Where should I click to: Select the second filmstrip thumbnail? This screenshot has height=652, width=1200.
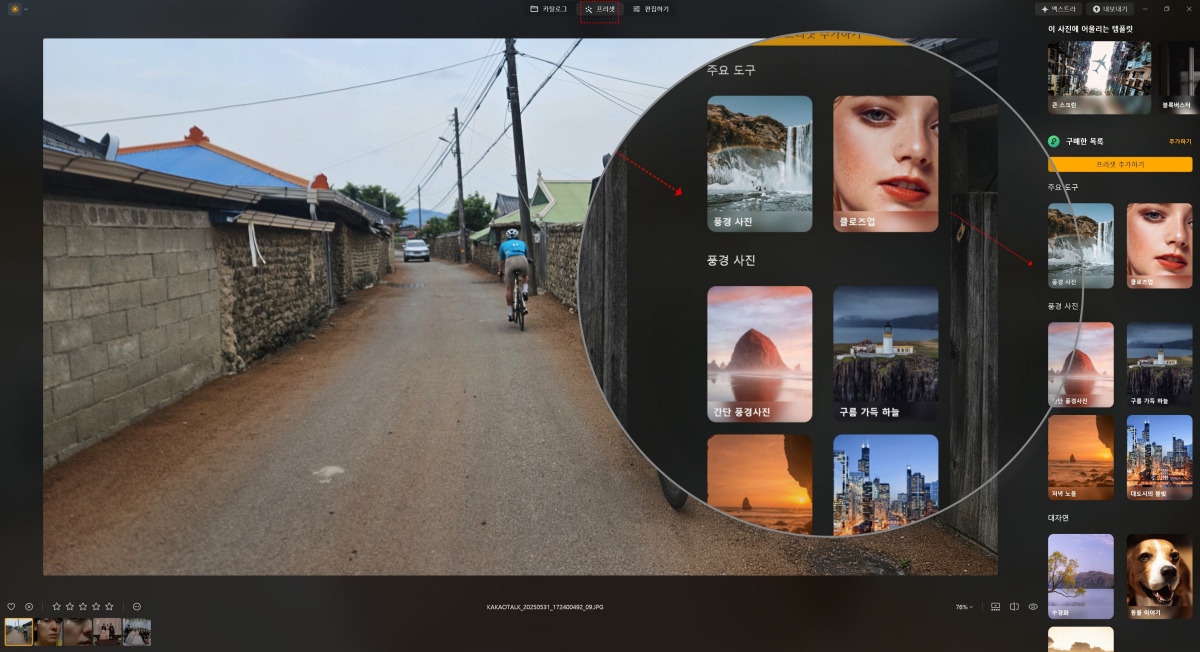coord(48,632)
